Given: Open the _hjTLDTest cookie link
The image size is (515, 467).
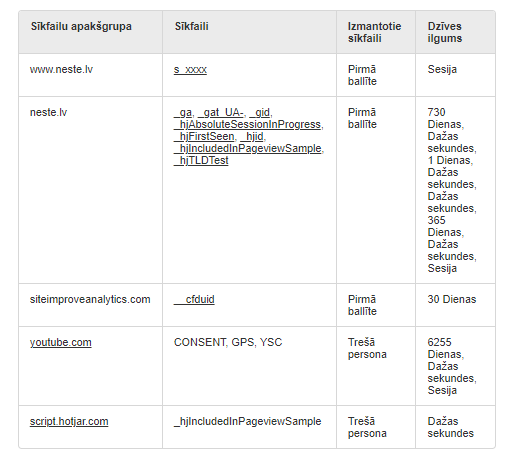Looking at the screenshot, I should [x=201, y=161].
